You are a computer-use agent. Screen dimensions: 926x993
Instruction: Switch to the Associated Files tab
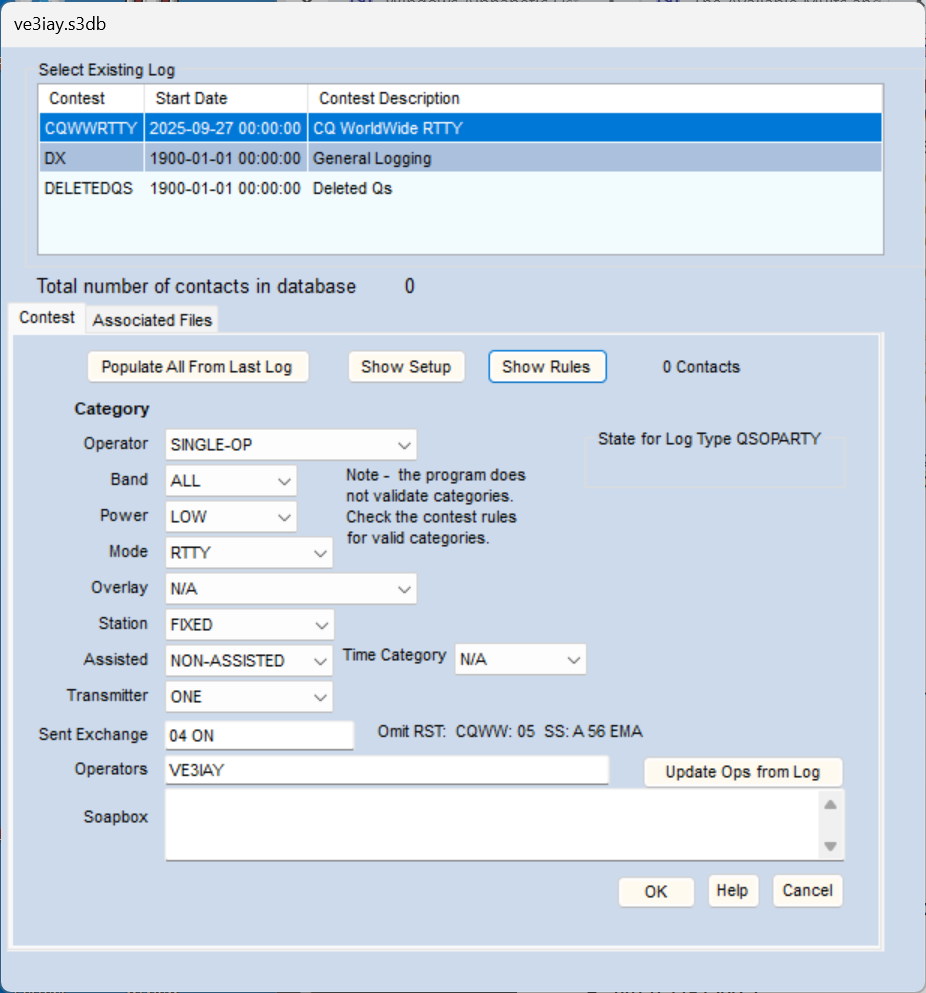click(x=152, y=321)
